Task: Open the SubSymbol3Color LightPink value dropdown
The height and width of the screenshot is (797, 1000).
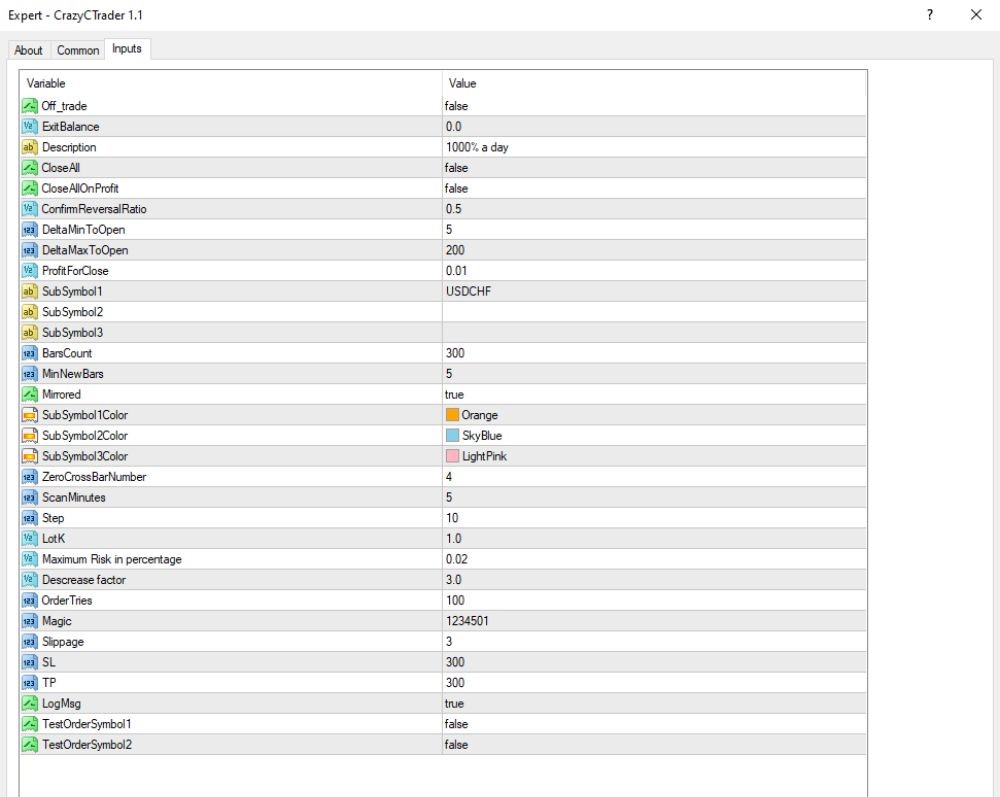Action: pos(654,456)
